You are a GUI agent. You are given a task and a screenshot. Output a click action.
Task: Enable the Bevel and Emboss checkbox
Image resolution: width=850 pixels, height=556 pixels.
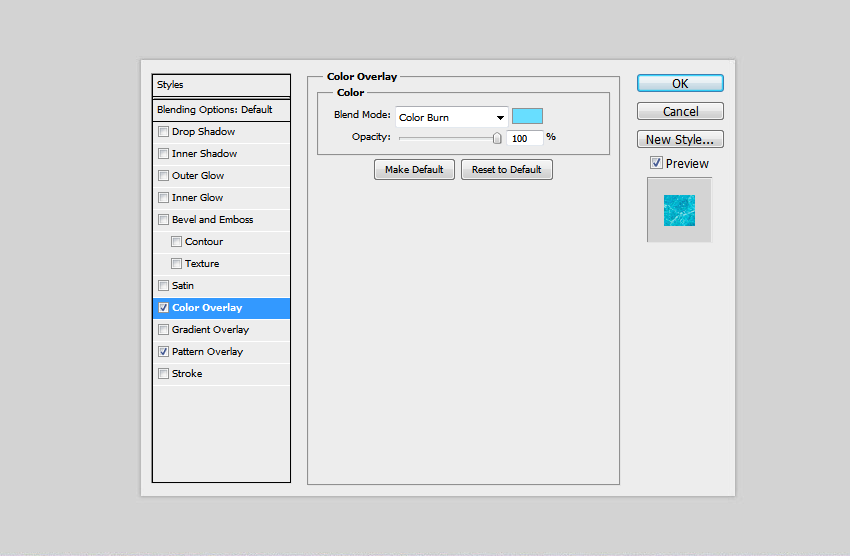pyautogui.click(x=163, y=219)
